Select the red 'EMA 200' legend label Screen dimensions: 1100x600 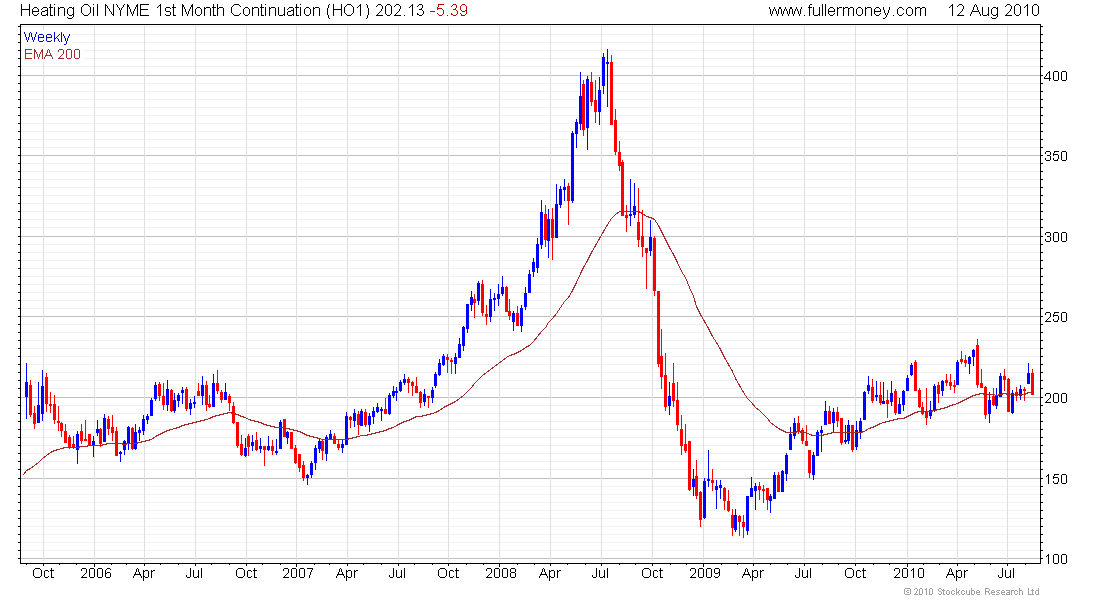(x=52, y=55)
